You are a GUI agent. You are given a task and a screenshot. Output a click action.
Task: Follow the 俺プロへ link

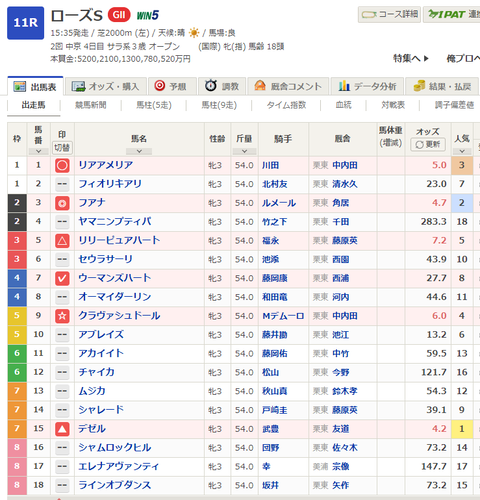click(463, 59)
